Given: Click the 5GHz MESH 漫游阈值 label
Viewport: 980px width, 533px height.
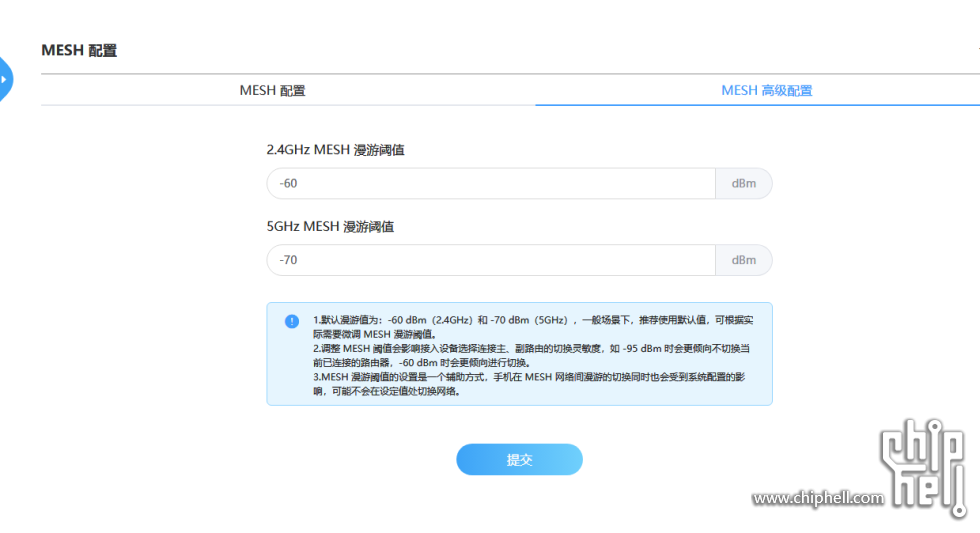Looking at the screenshot, I should point(330,227).
